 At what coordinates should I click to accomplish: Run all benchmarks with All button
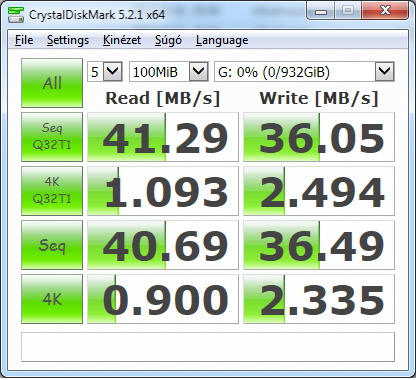(x=52, y=83)
